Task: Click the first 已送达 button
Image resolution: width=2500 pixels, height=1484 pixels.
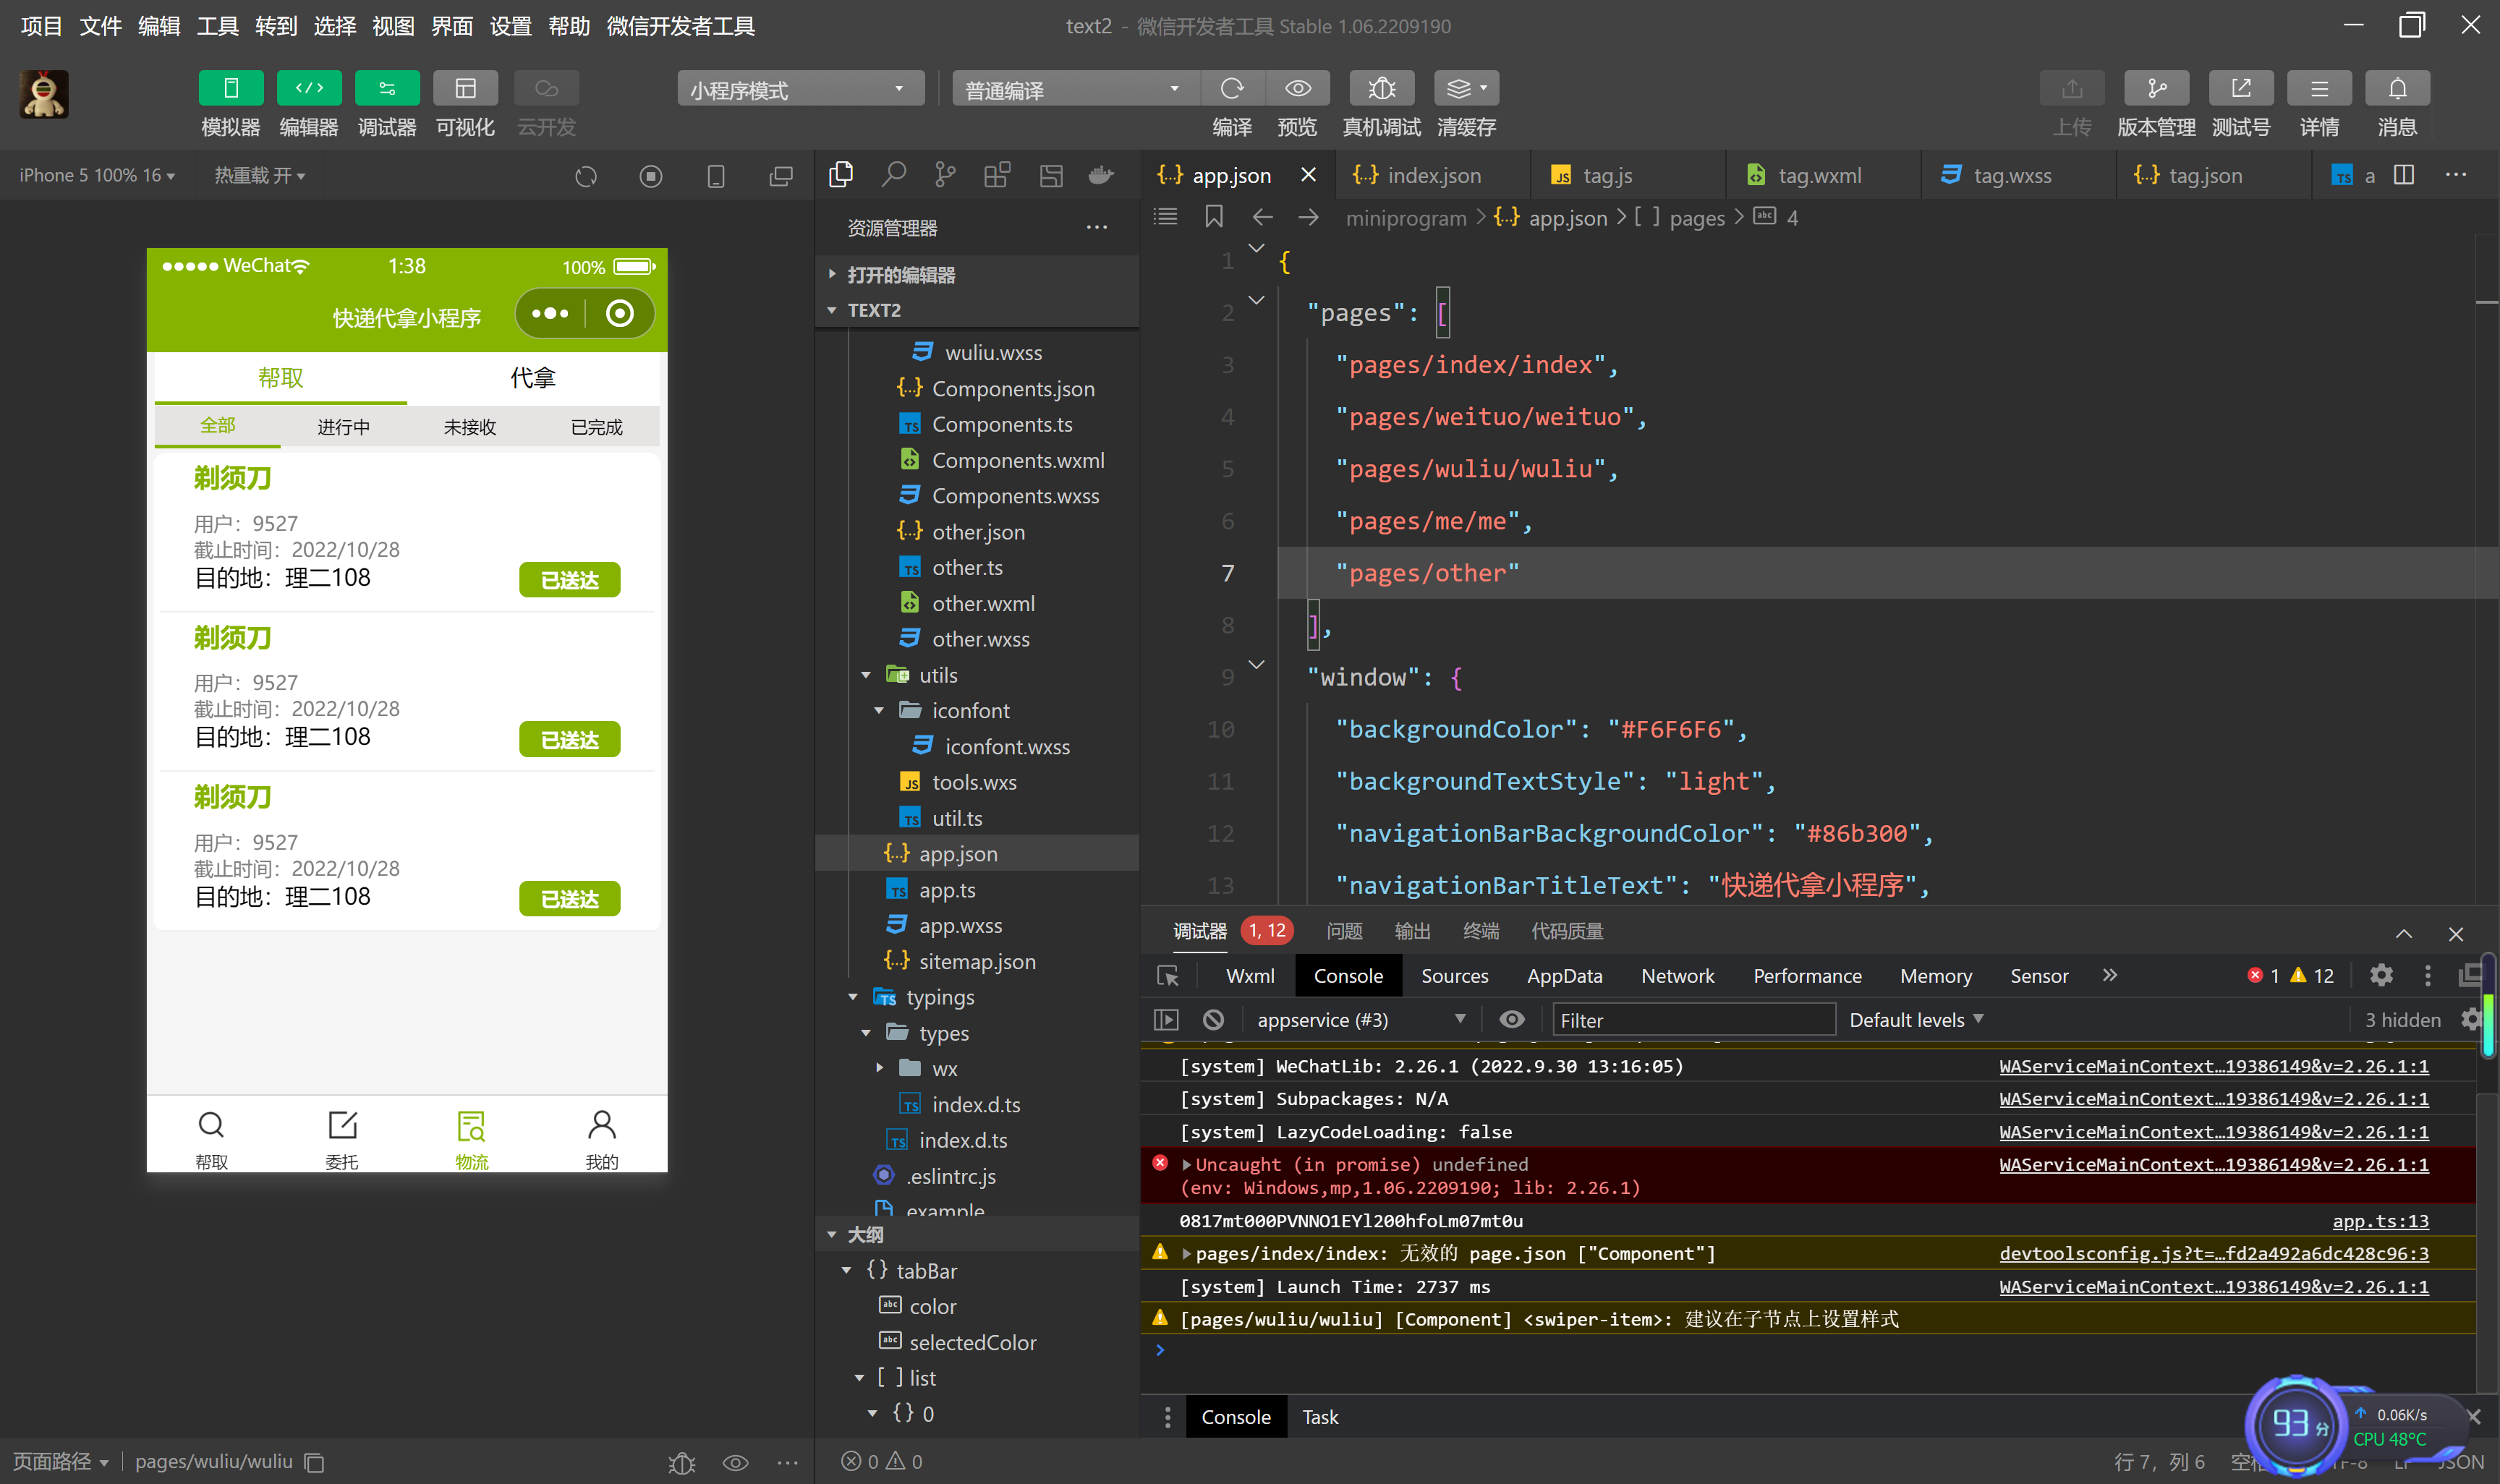Action: tap(569, 580)
